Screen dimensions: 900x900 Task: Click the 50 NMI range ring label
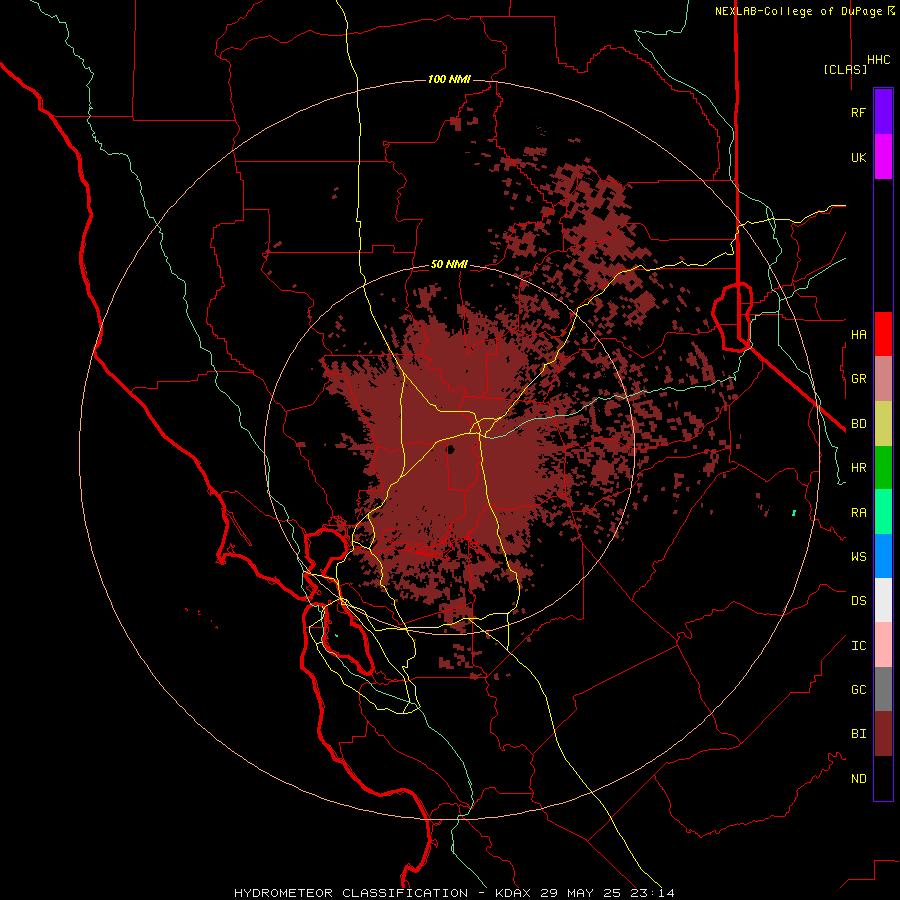[449, 264]
